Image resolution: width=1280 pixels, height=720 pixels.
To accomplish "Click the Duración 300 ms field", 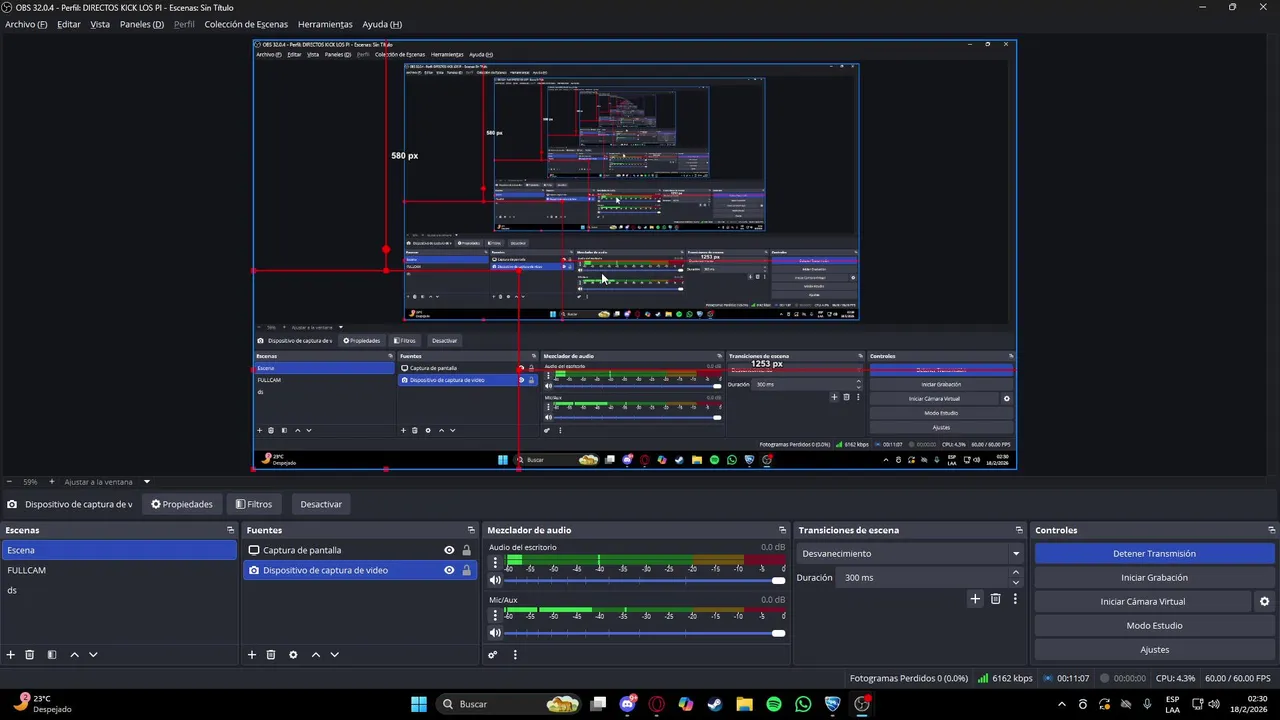I will pos(922,578).
